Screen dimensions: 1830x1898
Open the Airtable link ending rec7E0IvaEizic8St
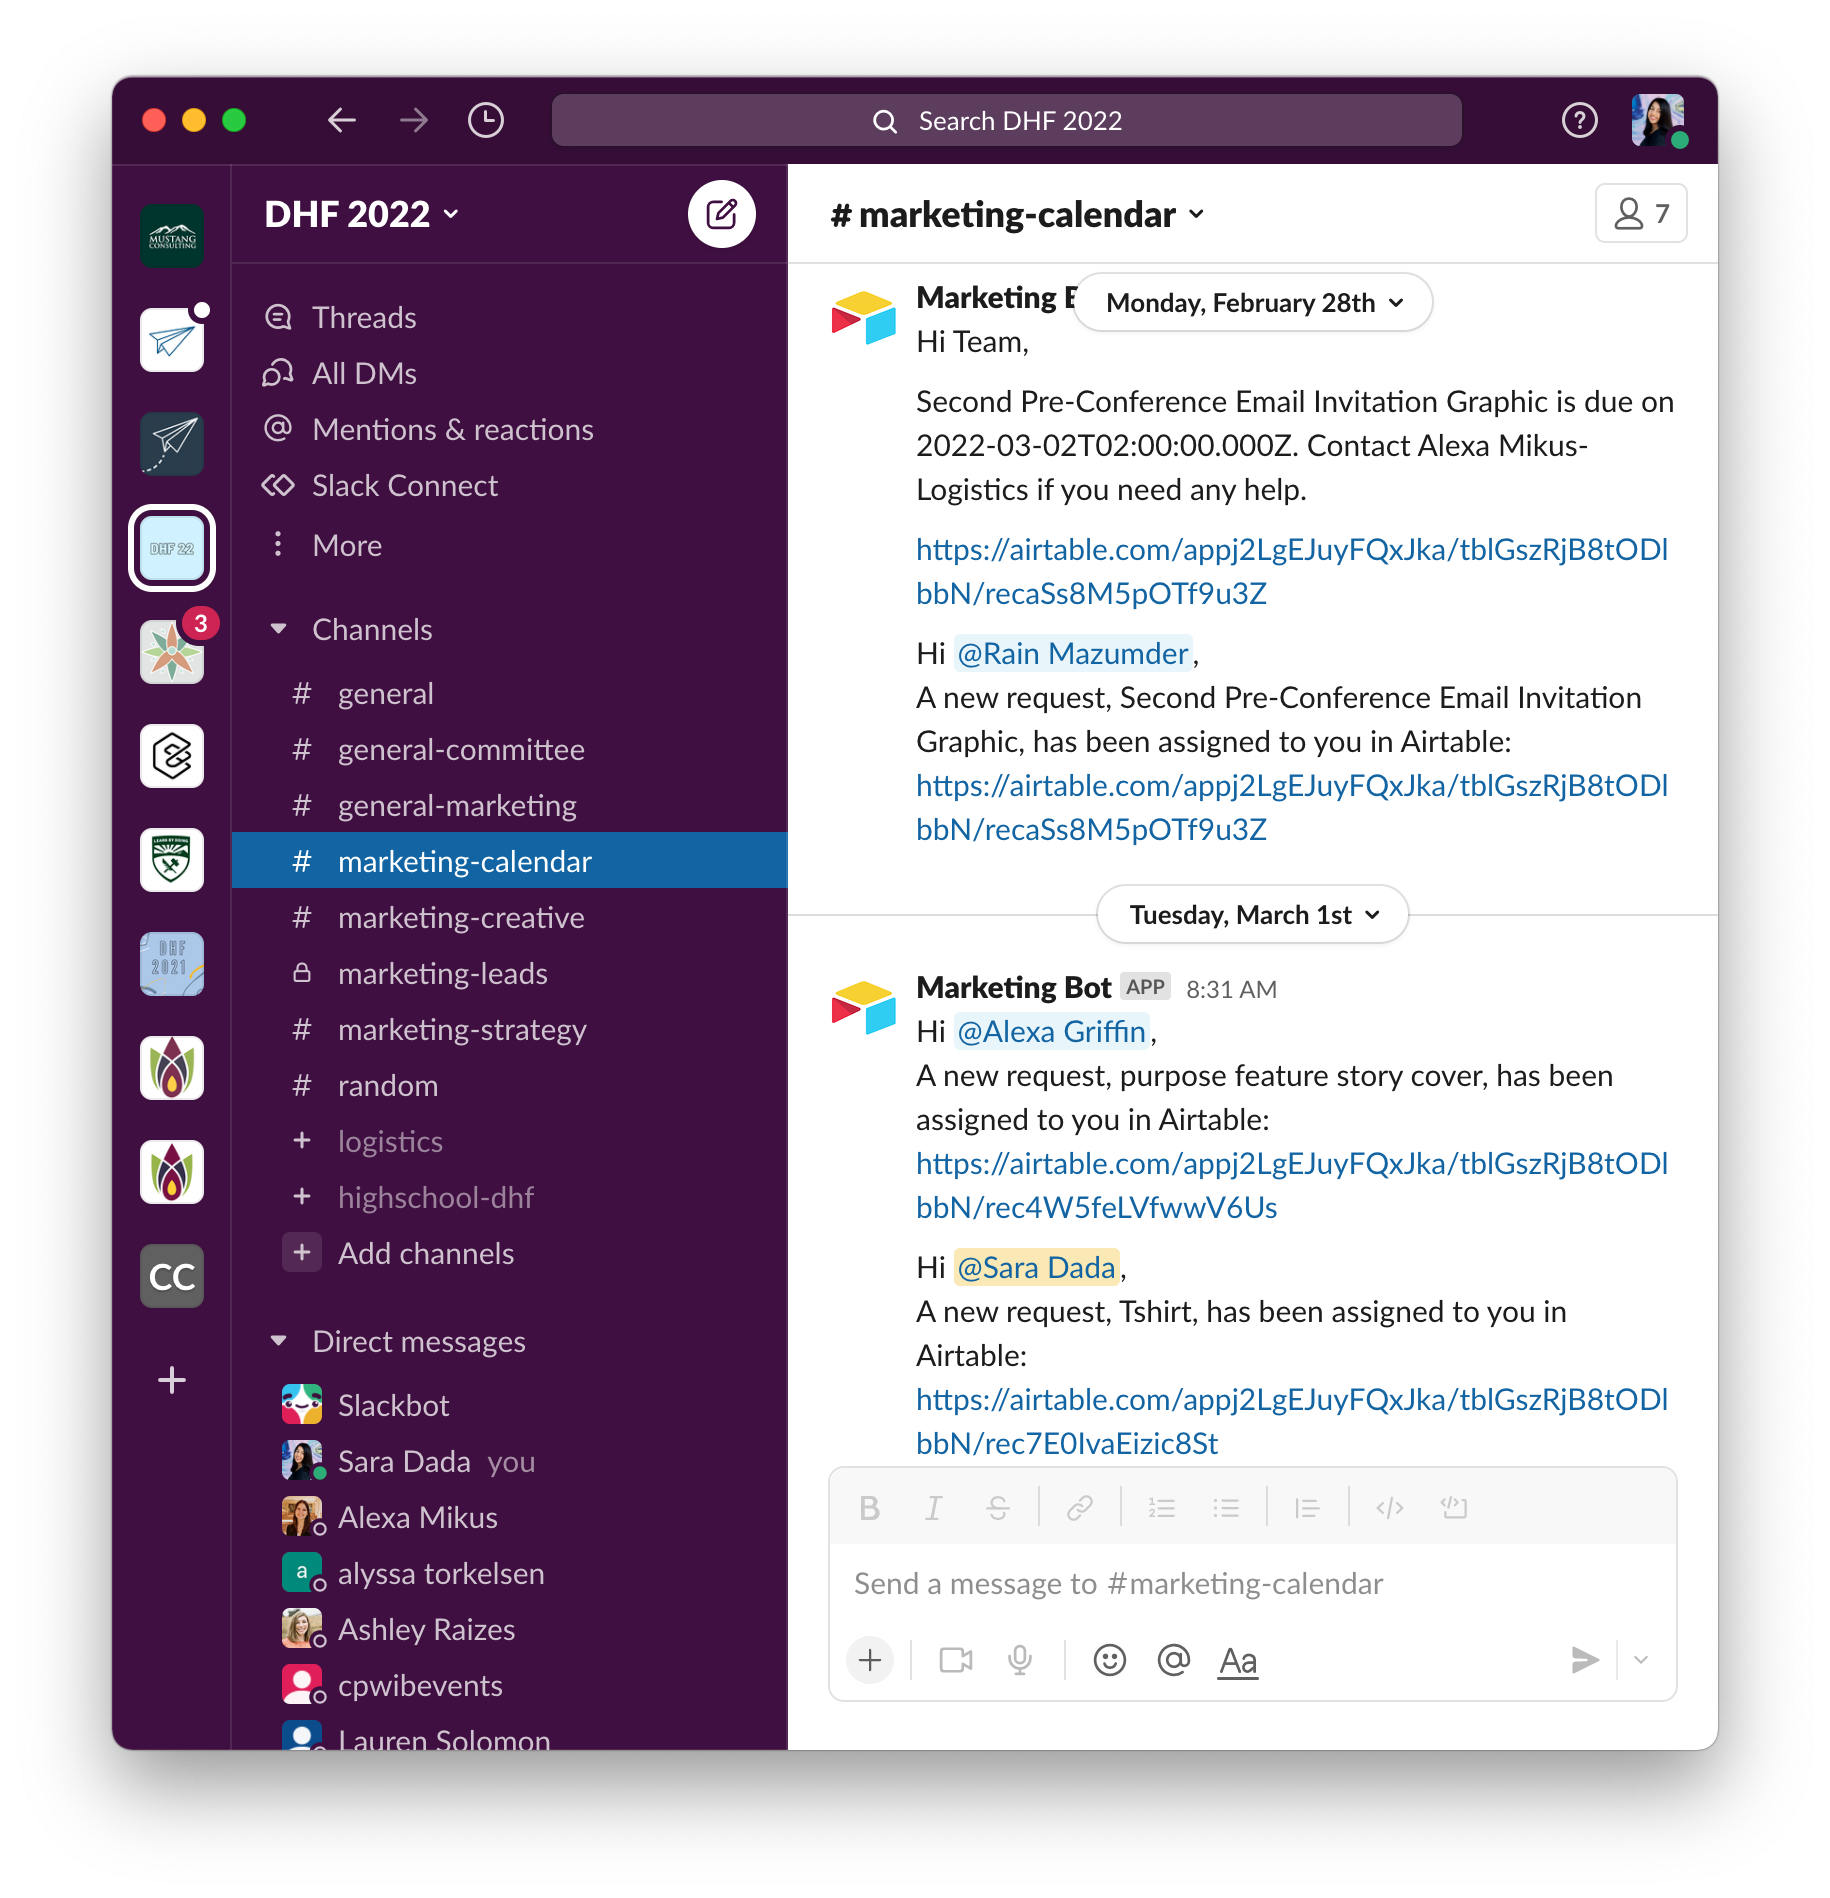coord(1292,1421)
